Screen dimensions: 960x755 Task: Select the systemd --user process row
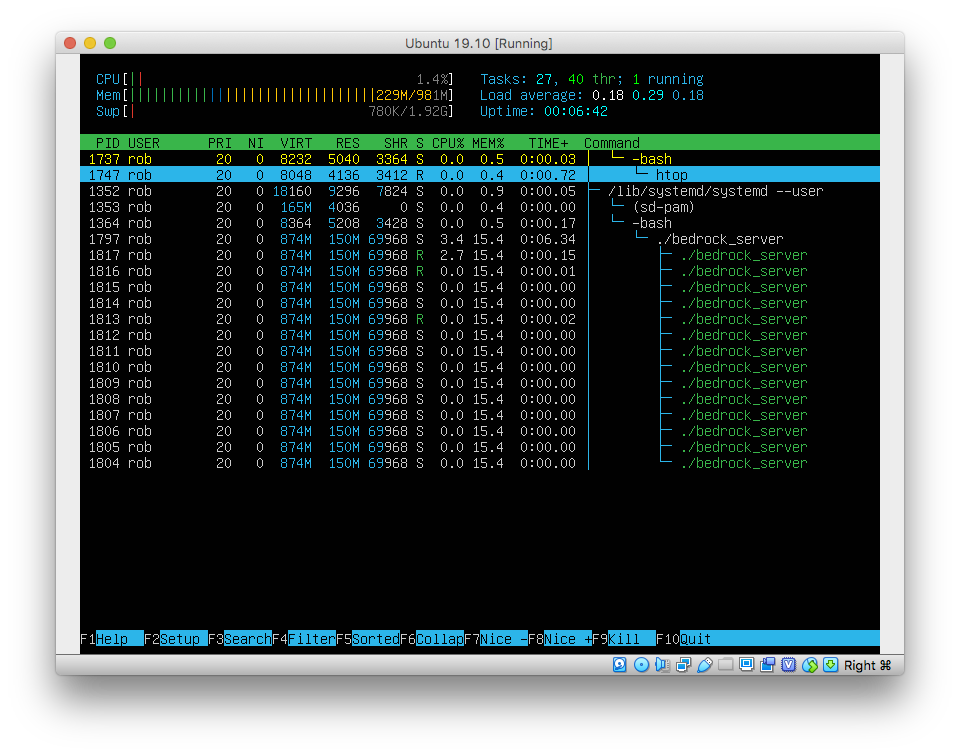(400, 191)
